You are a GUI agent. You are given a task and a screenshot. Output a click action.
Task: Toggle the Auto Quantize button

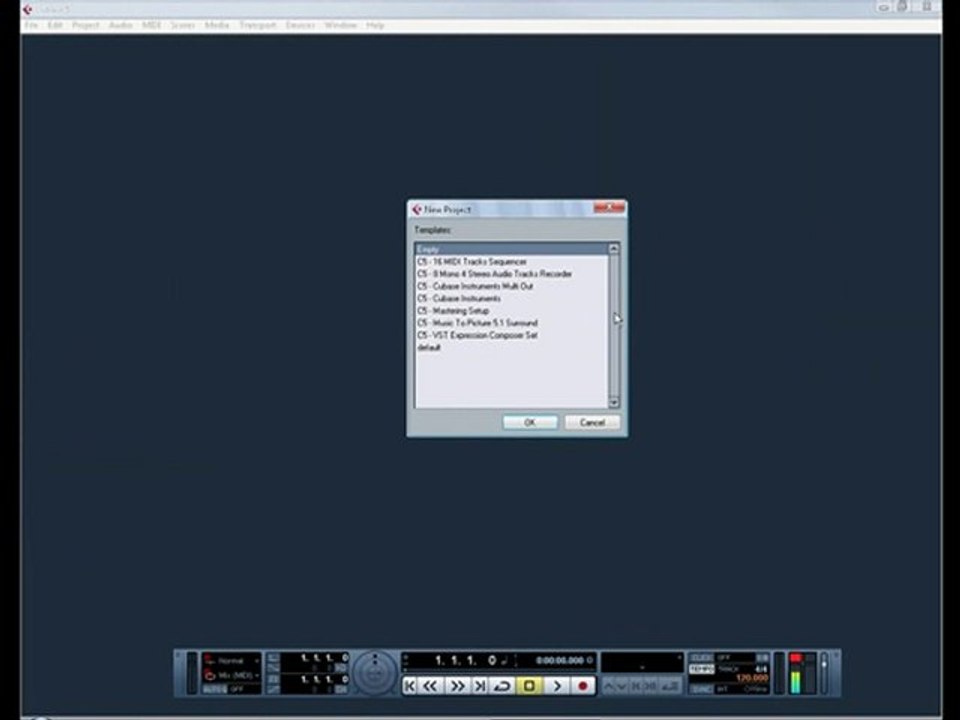[214, 689]
